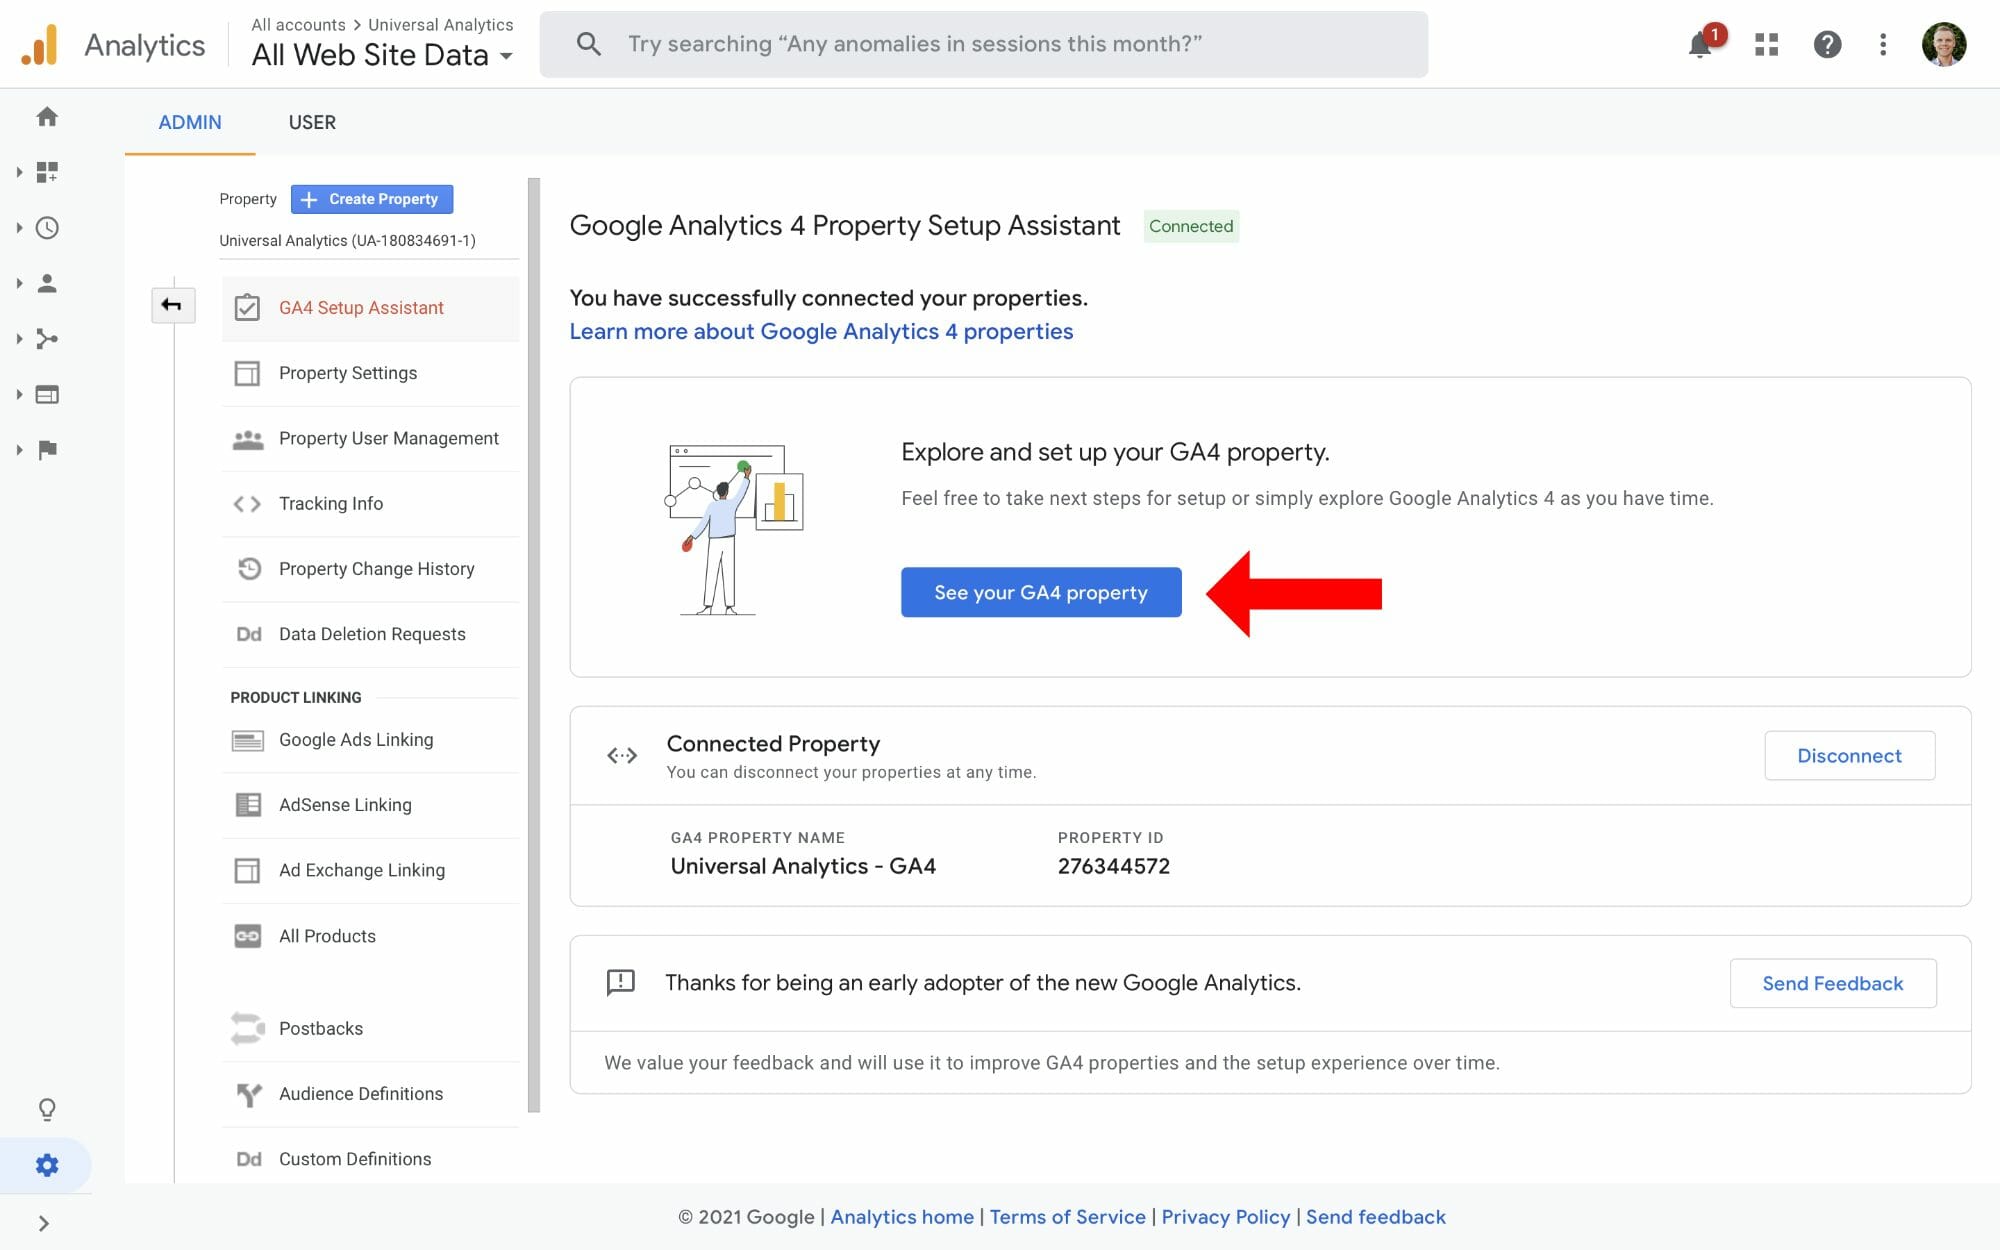
Task: Click the Property Change History icon
Action: pyautogui.click(x=249, y=569)
